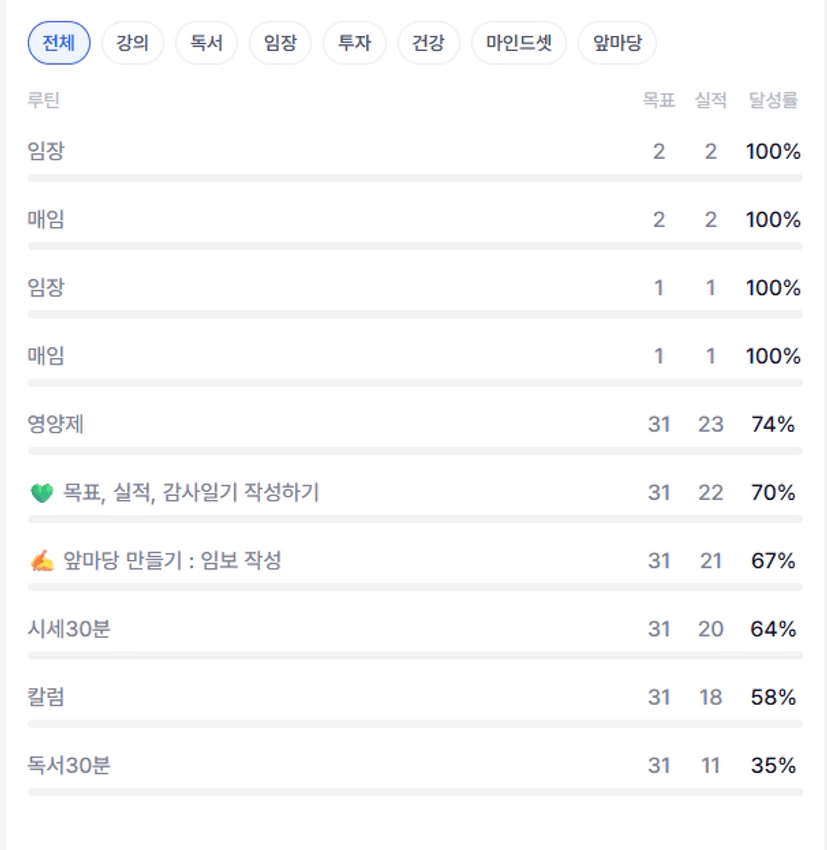This screenshot has width=827, height=850.
Task: Open the 독서 category tab
Action: pos(206,43)
